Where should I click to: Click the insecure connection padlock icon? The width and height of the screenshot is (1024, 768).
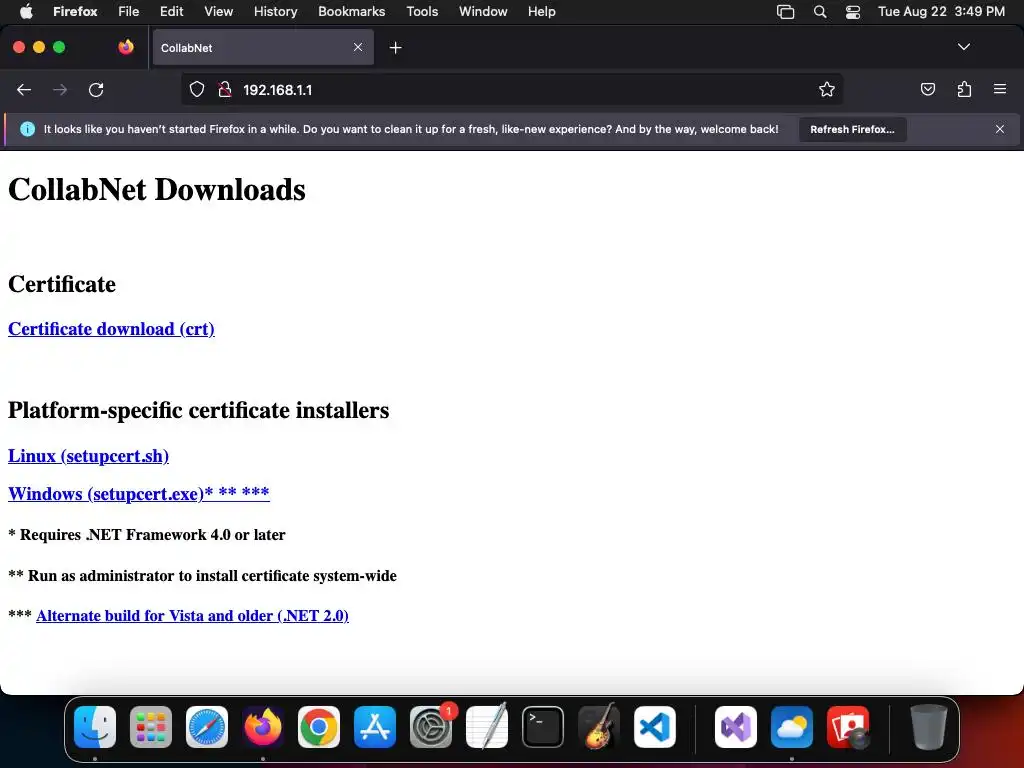(x=225, y=89)
